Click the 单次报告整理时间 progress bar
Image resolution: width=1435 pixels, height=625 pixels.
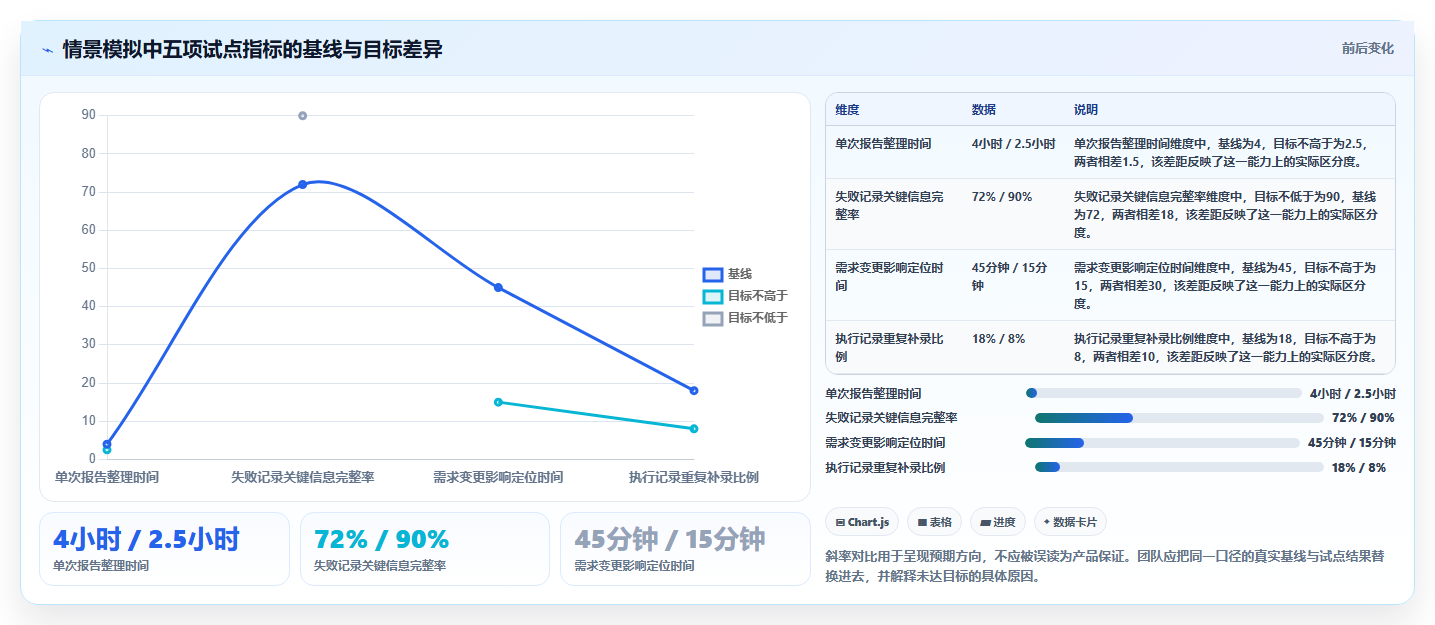coord(1164,394)
